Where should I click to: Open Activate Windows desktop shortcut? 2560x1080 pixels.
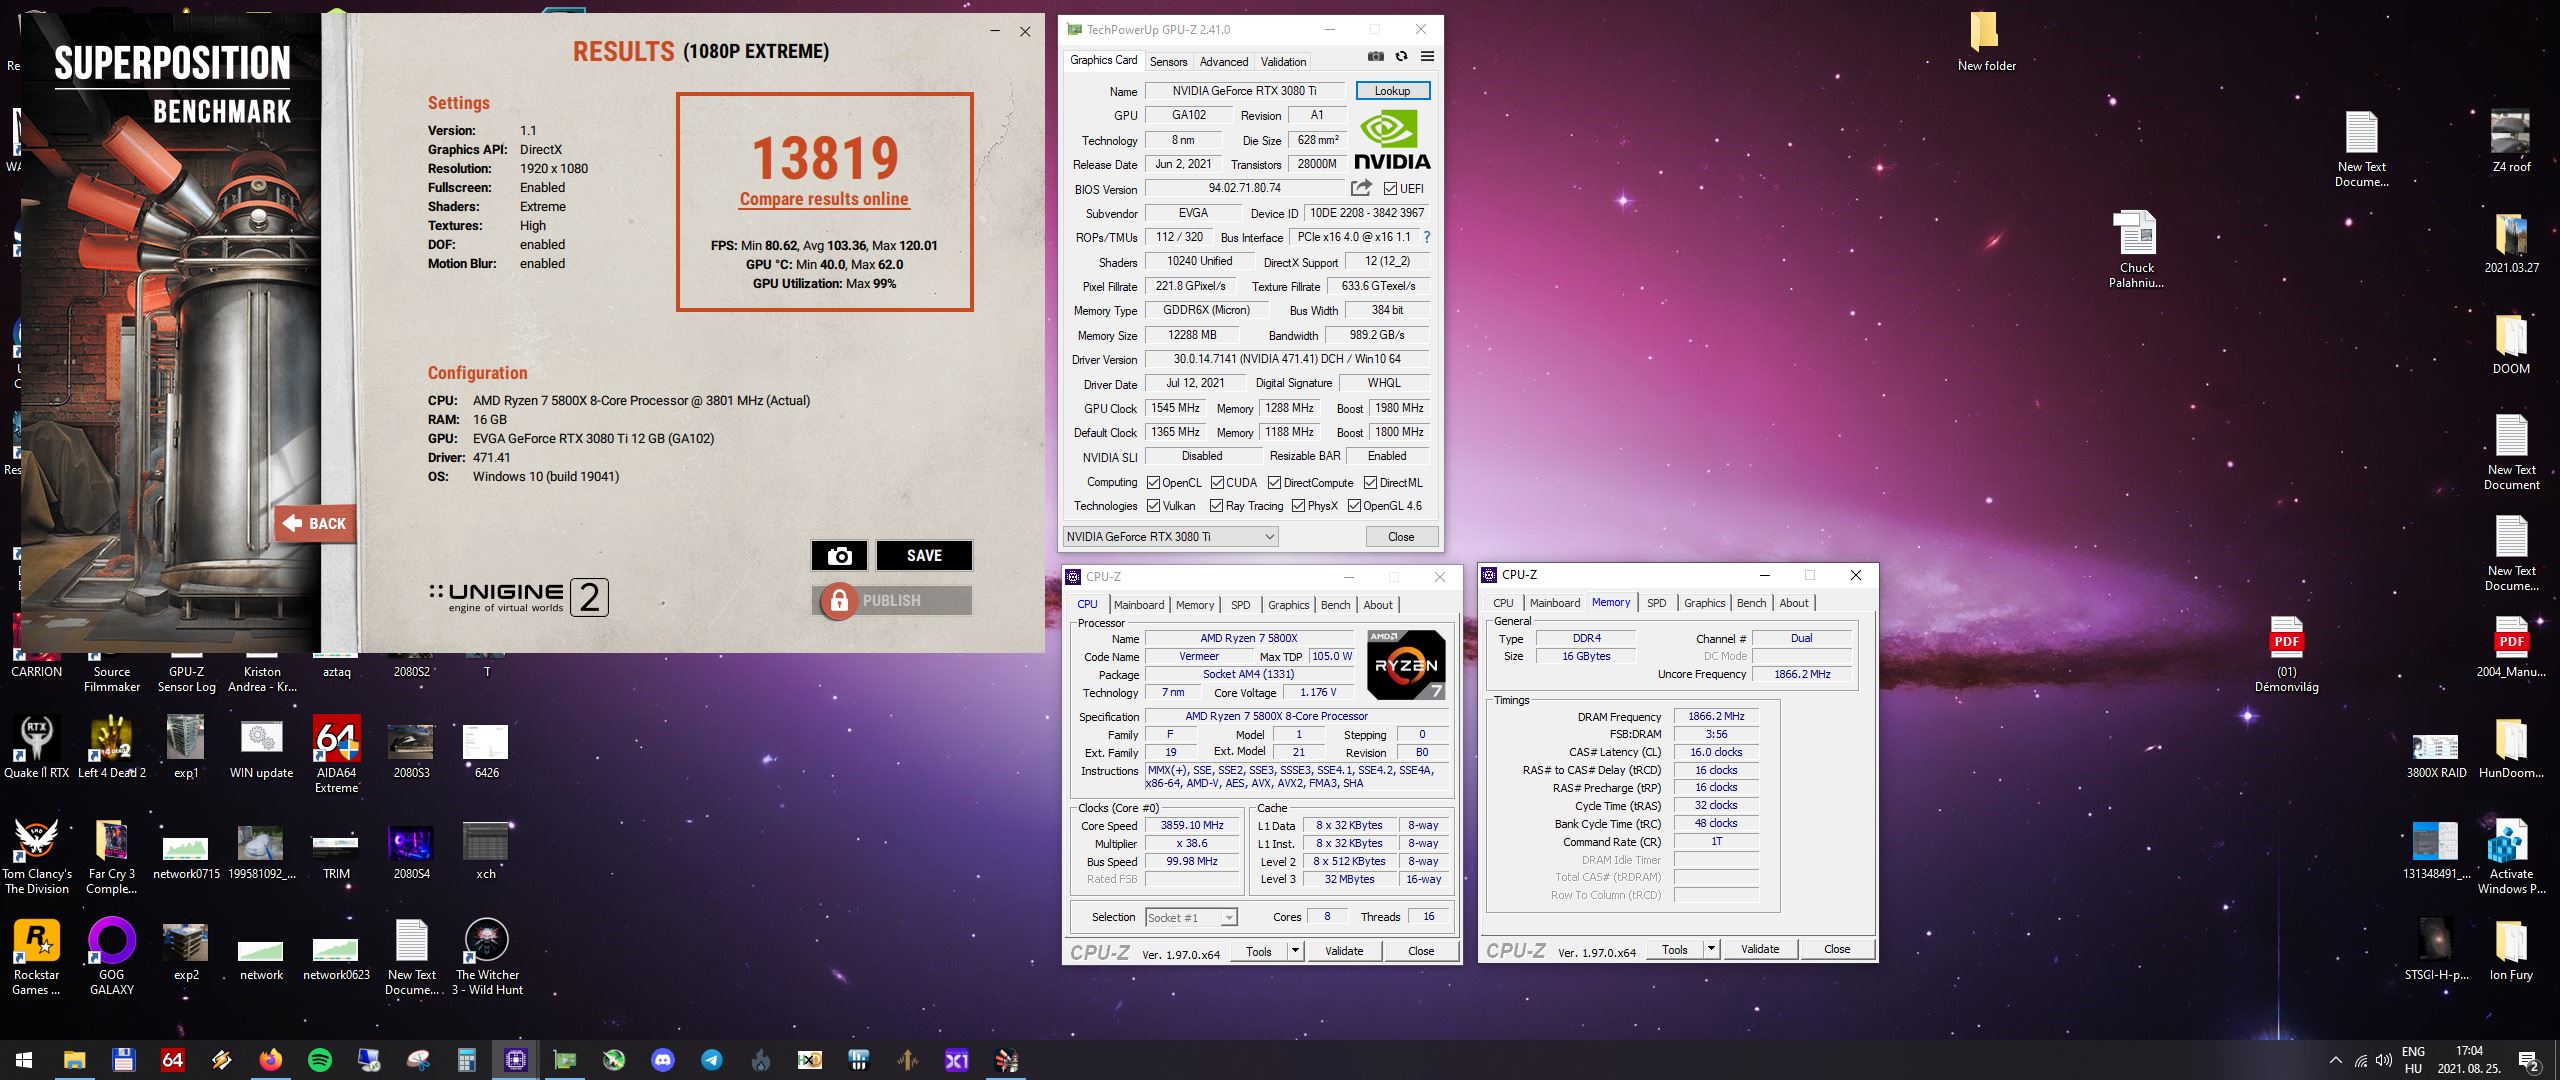pyautogui.click(x=2511, y=856)
